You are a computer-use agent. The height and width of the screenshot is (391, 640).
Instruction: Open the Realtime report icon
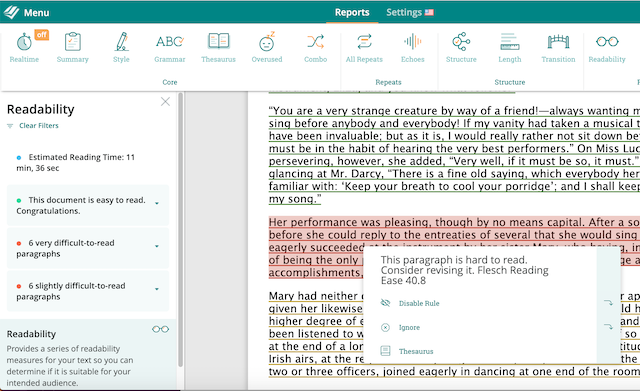tap(24, 42)
